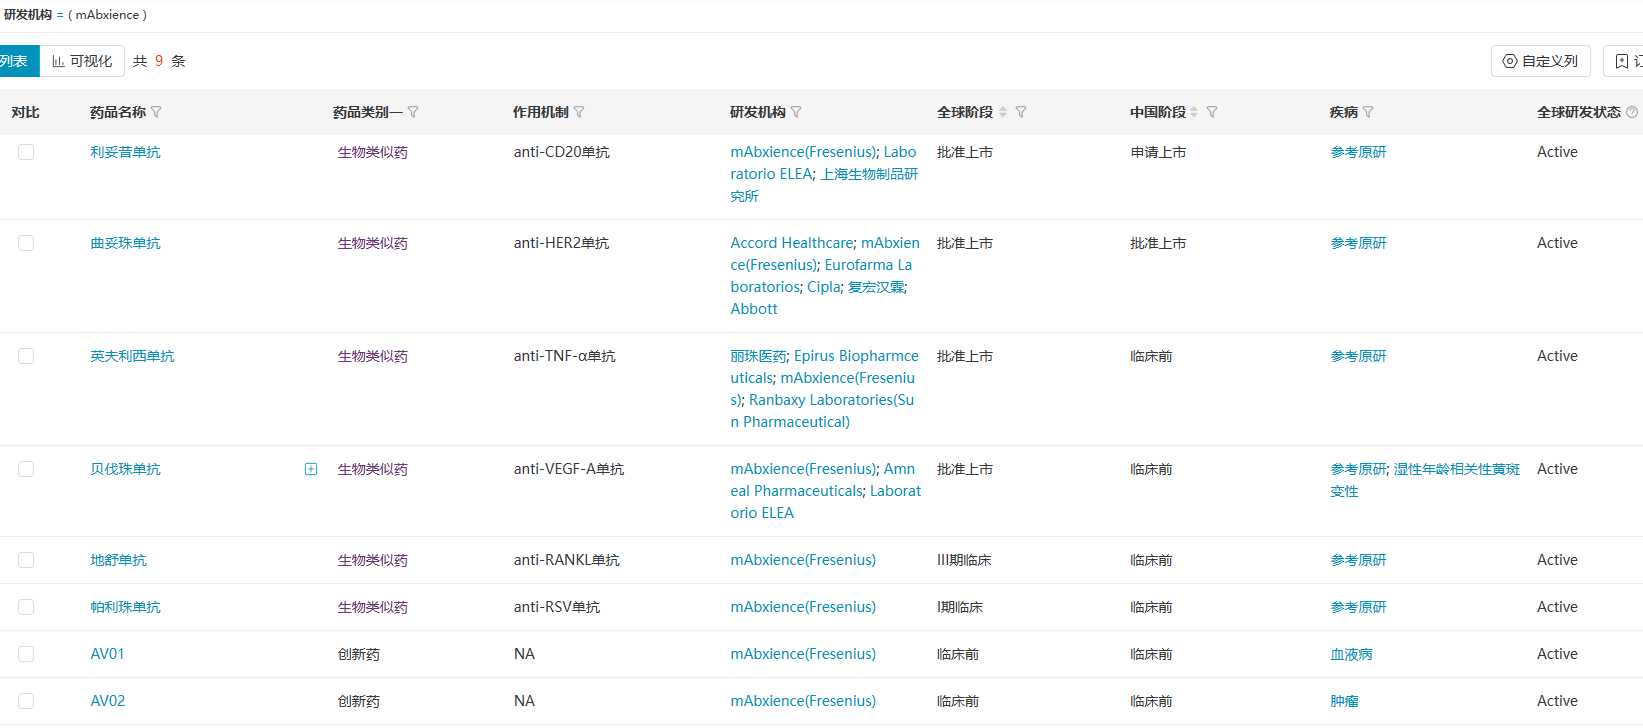Click the help icon next to 全球研发状态
Viewport: 1643px width, 728px height.
[x=1632, y=112]
